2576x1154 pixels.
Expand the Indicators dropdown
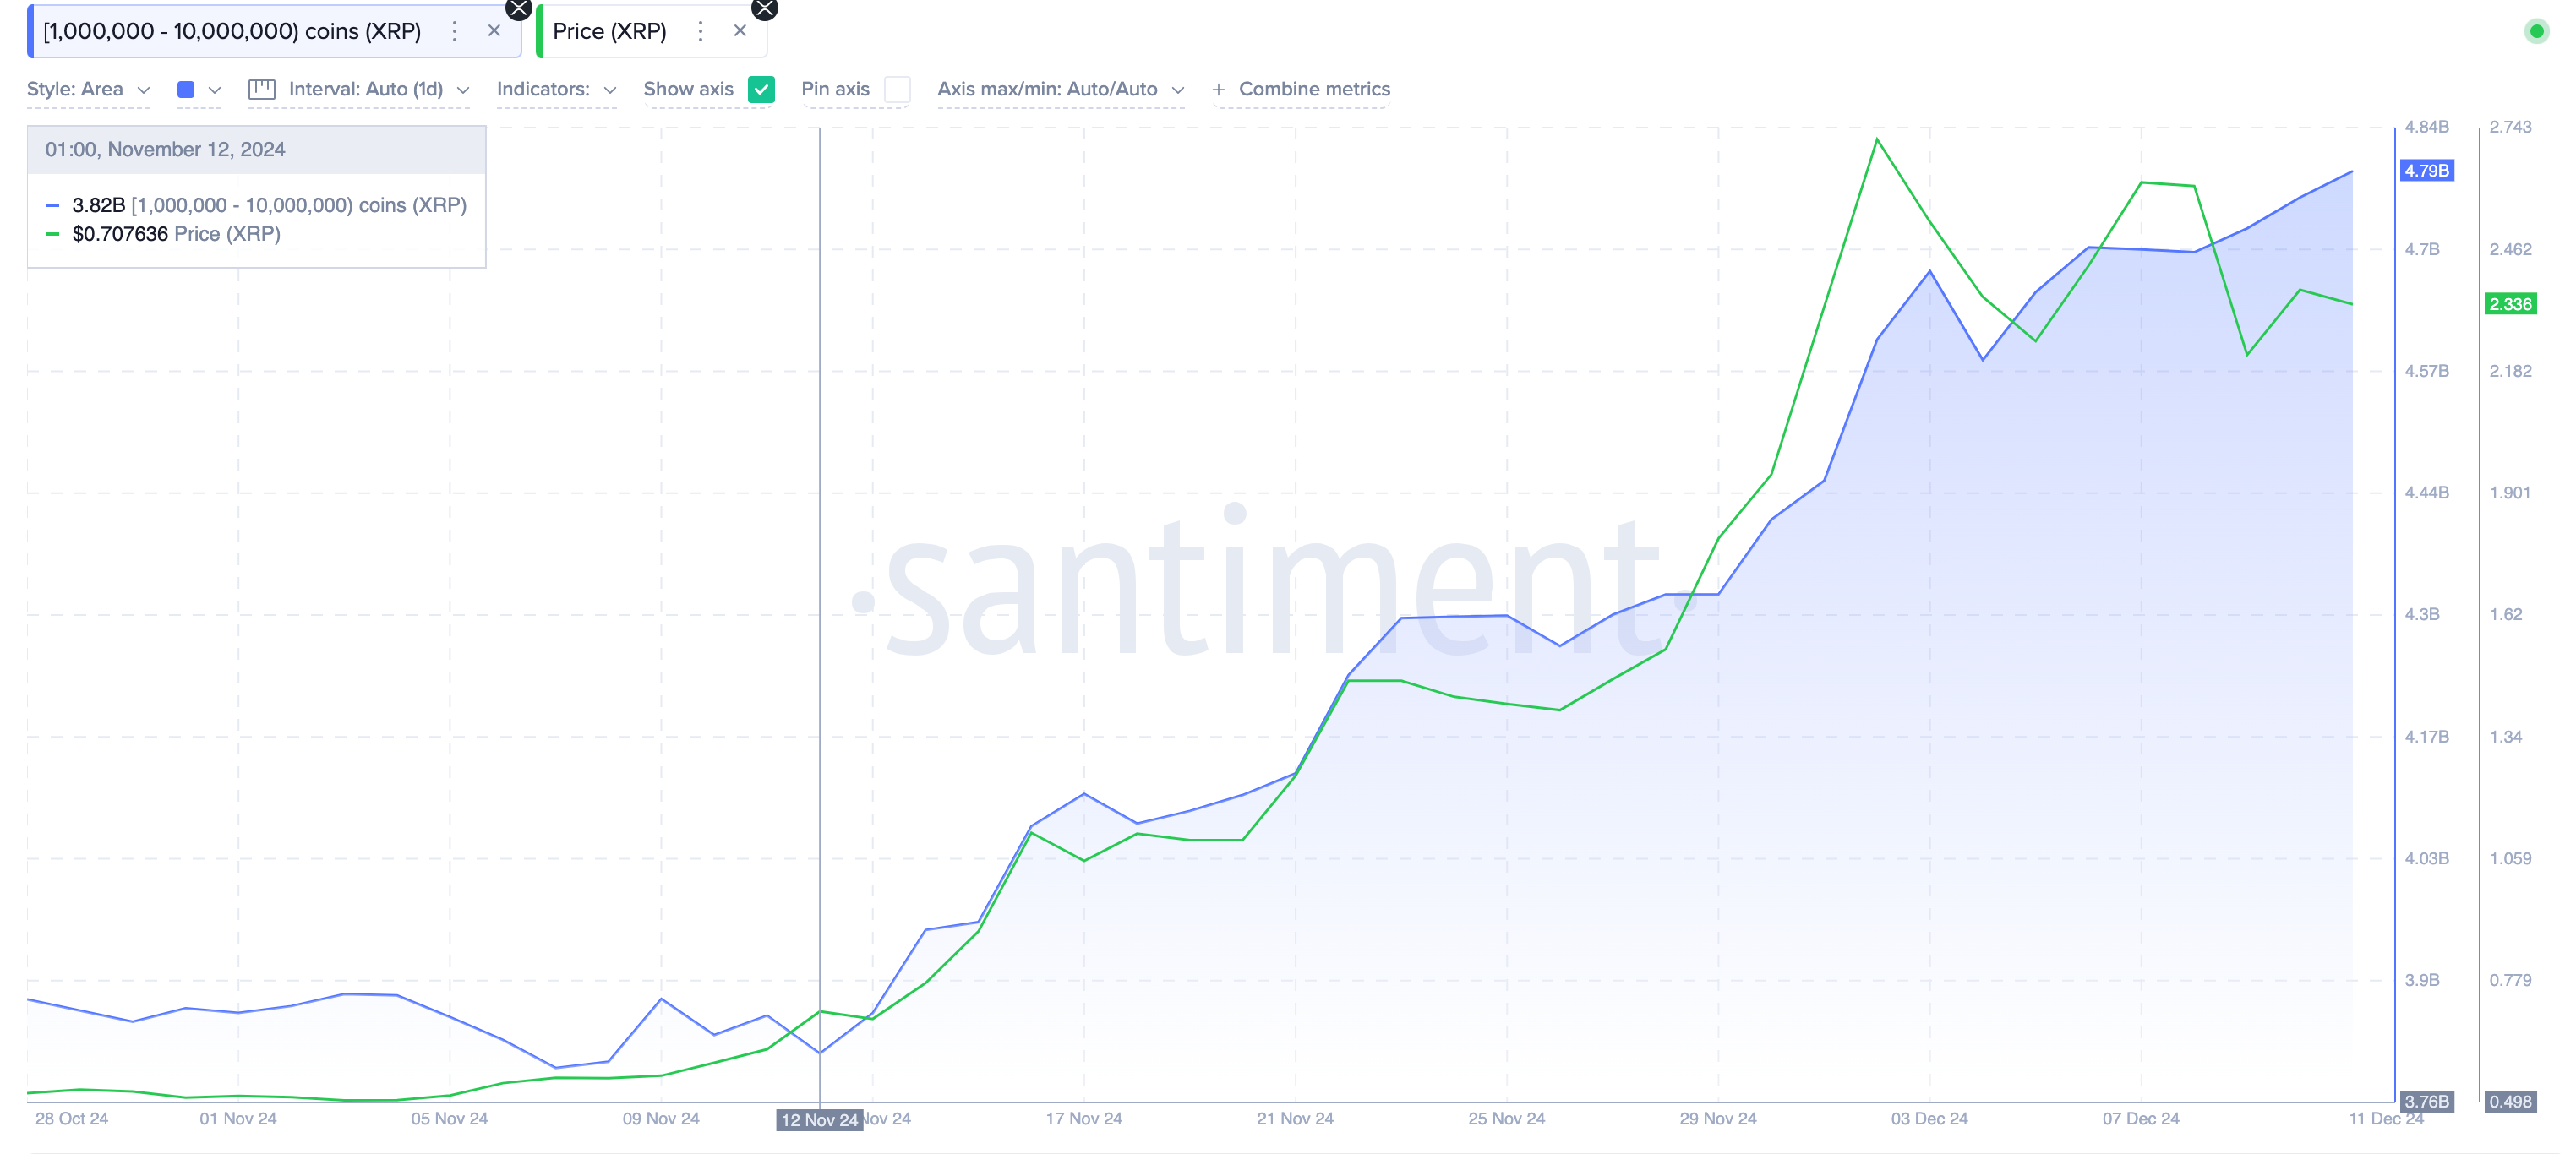pyautogui.click(x=556, y=89)
